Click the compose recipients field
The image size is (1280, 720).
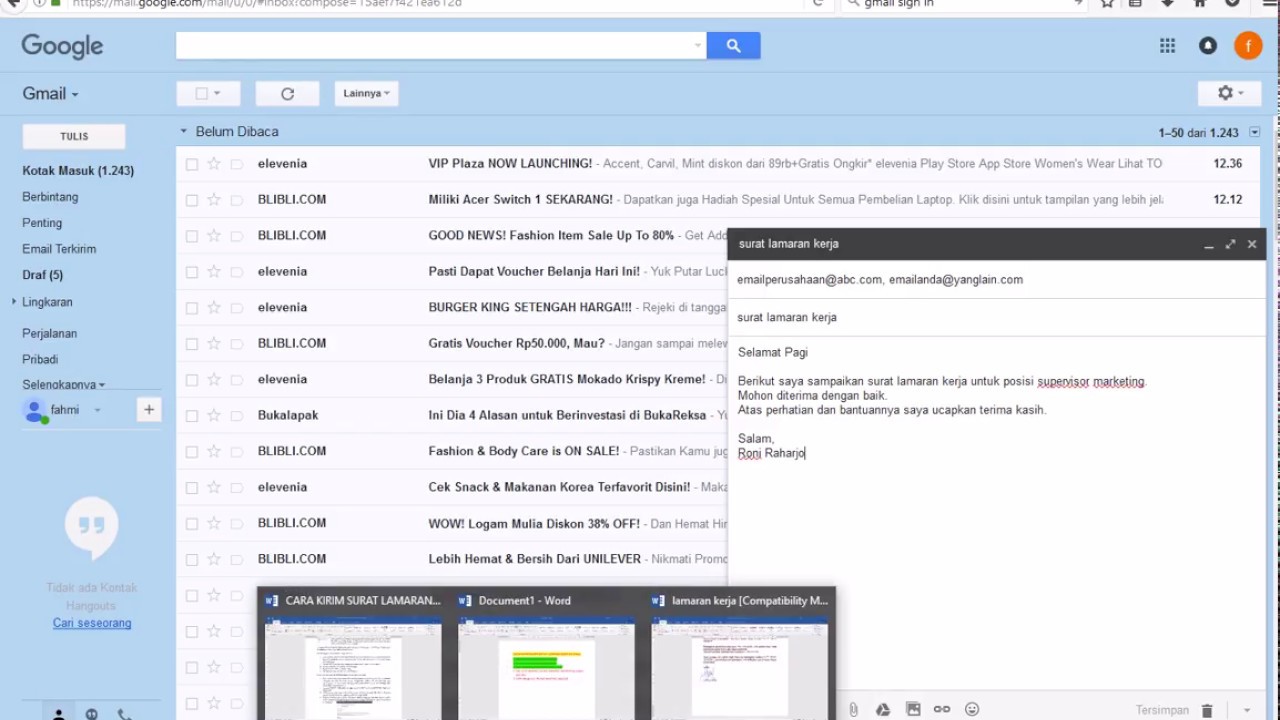pyautogui.click(x=996, y=280)
